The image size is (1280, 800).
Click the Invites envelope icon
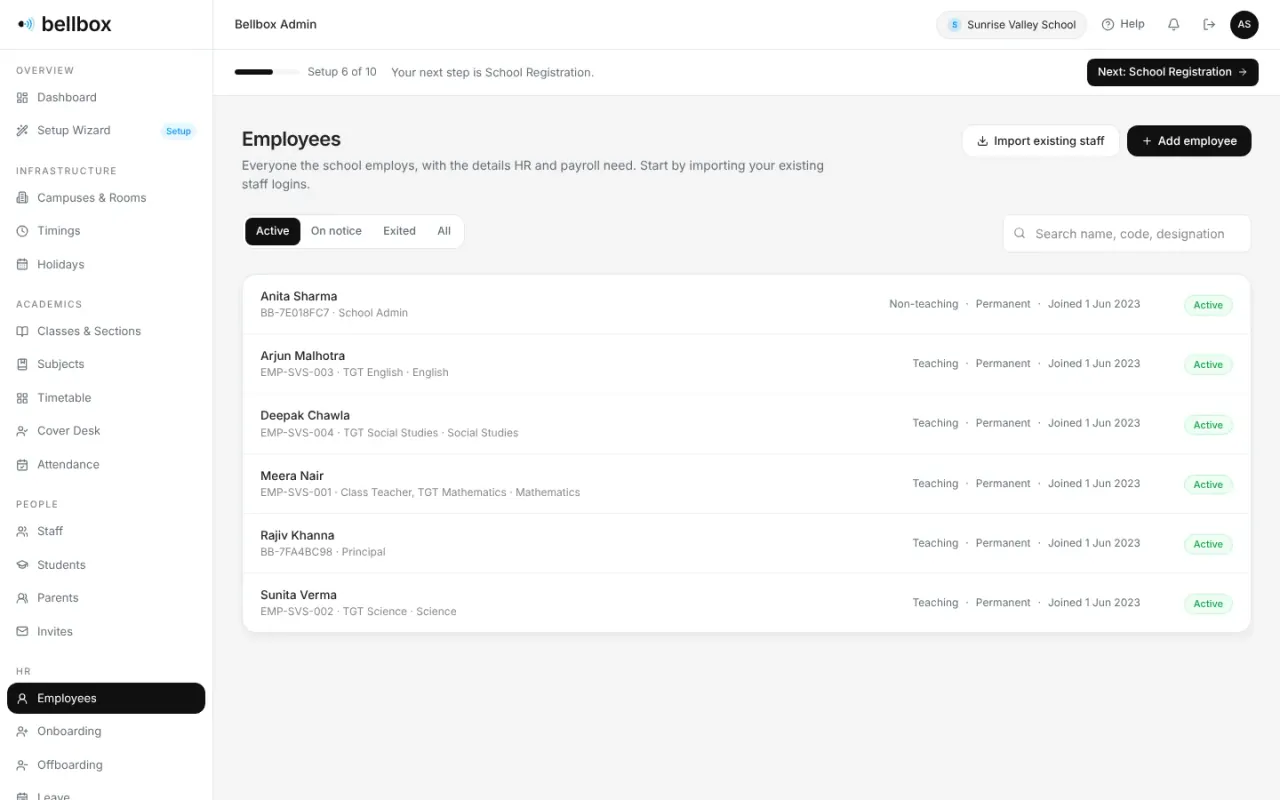point(22,631)
